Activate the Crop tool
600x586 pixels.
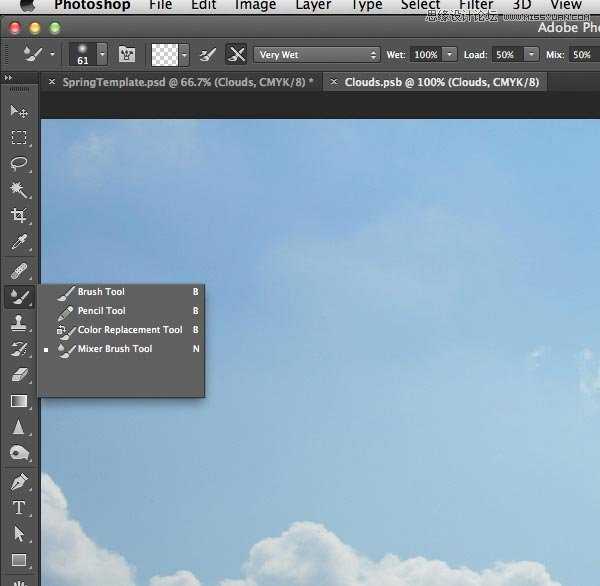point(19,216)
